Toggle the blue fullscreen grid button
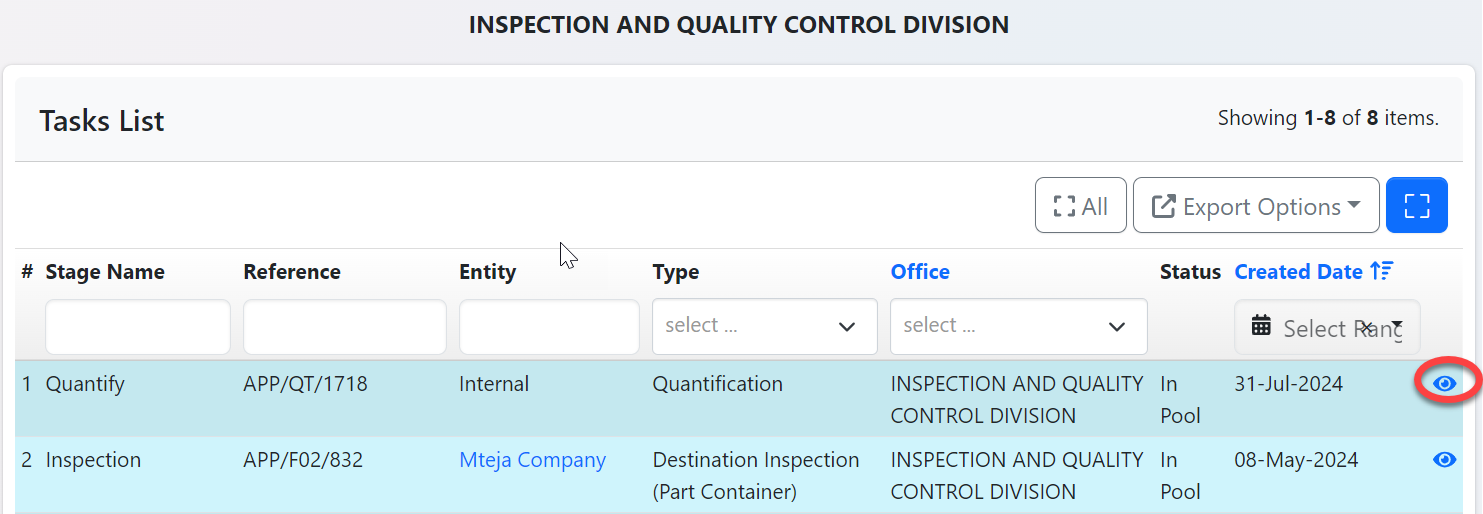 point(1416,206)
